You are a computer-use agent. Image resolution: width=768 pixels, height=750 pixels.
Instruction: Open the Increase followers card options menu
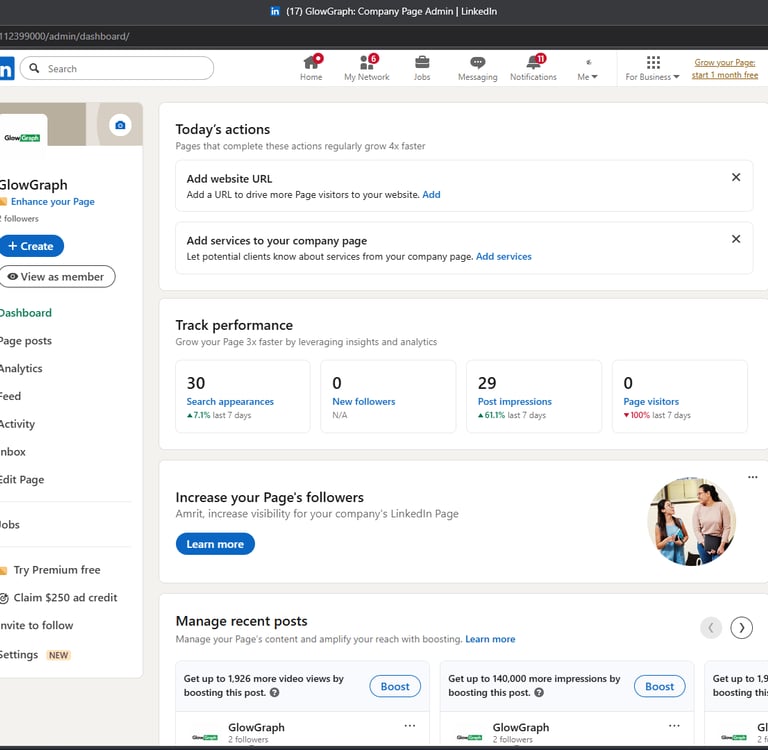(752, 477)
